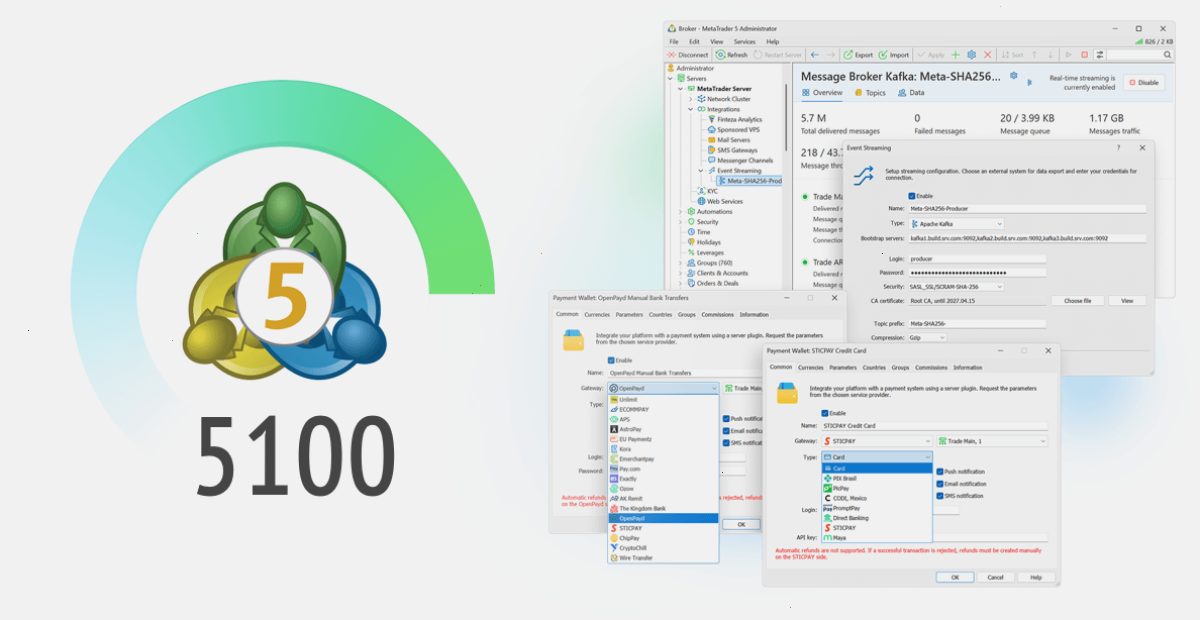Click the help question mark in Event Streaming
This screenshot has width=1200, height=620.
1118,148
